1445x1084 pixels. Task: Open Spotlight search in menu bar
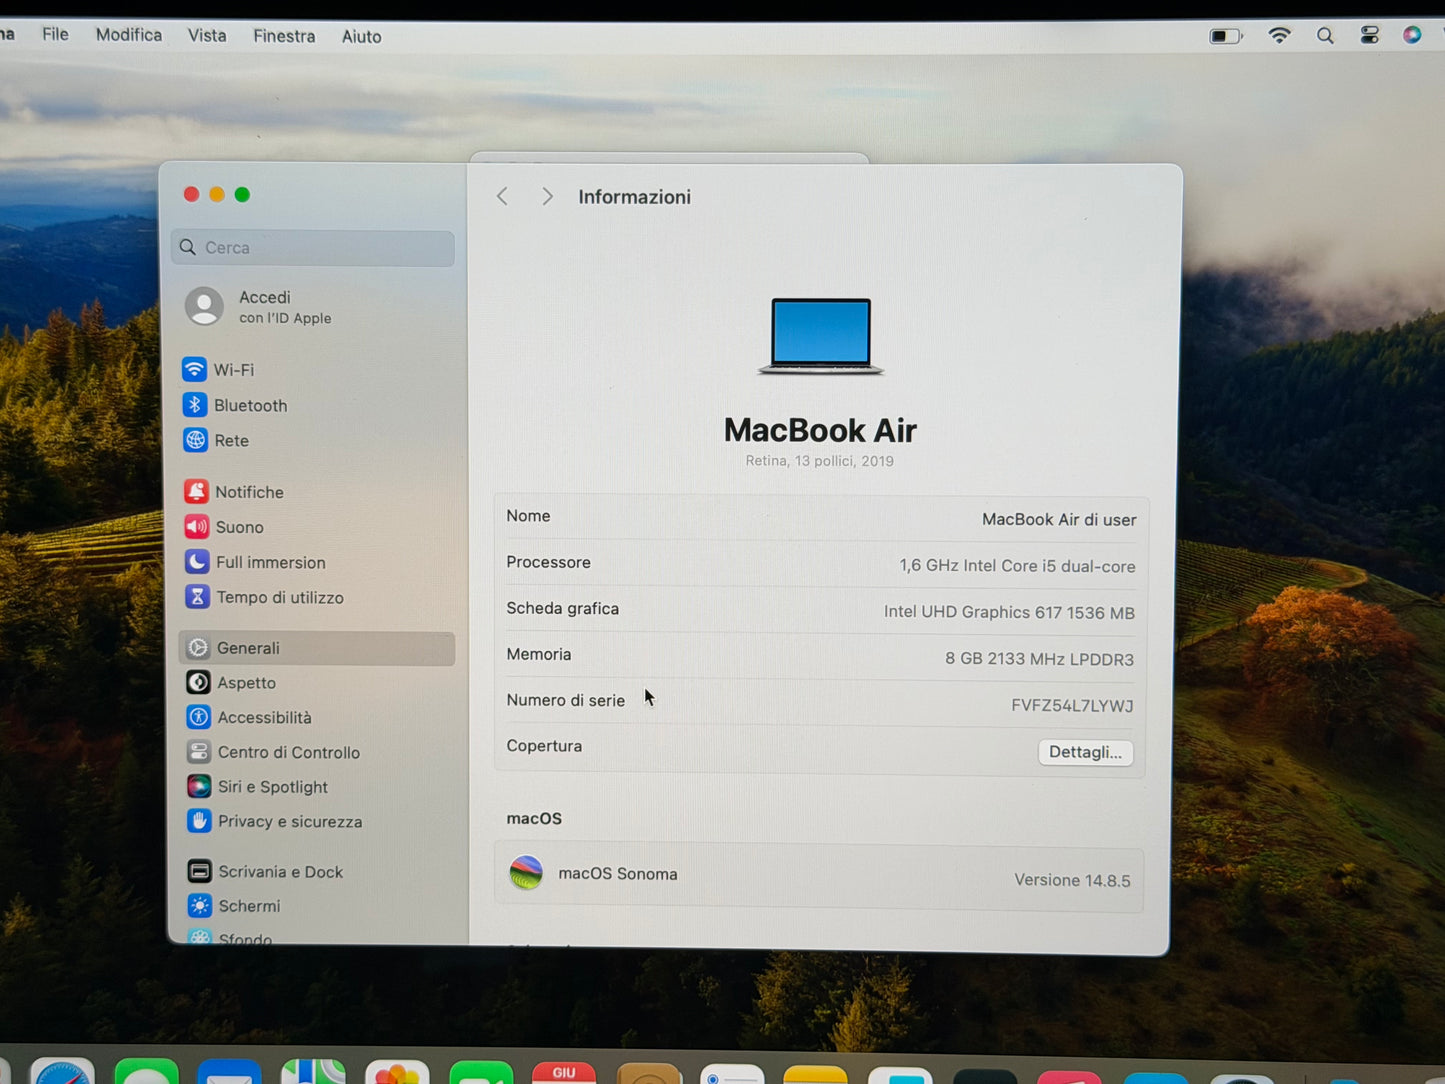coord(1325,36)
